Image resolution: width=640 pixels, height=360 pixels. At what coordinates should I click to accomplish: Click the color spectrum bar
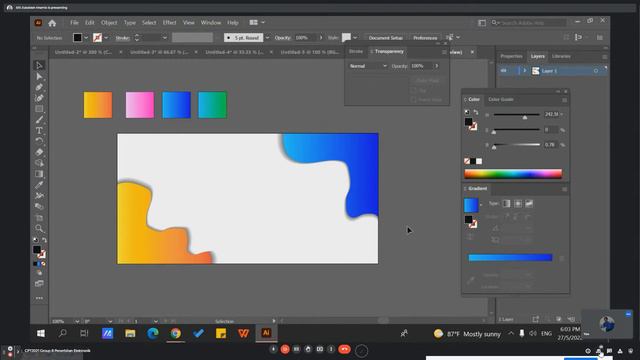[513, 174]
